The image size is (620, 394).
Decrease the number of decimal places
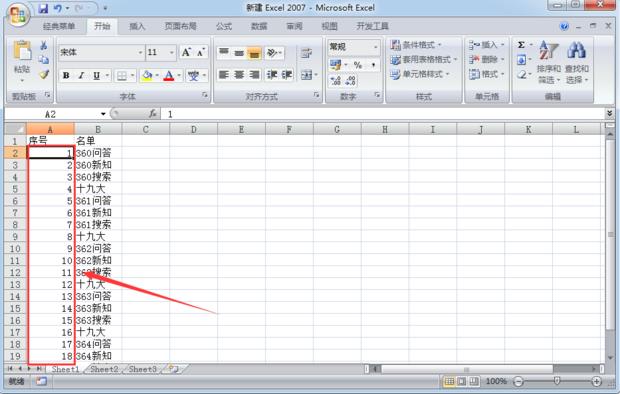pos(350,81)
